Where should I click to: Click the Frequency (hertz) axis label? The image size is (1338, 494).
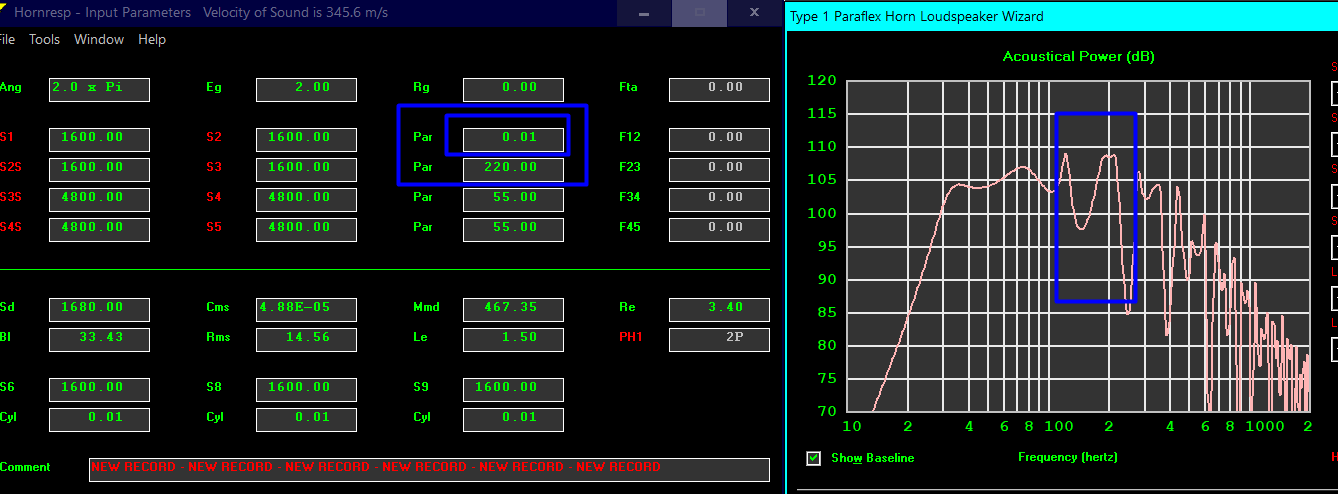pyautogui.click(x=1068, y=457)
